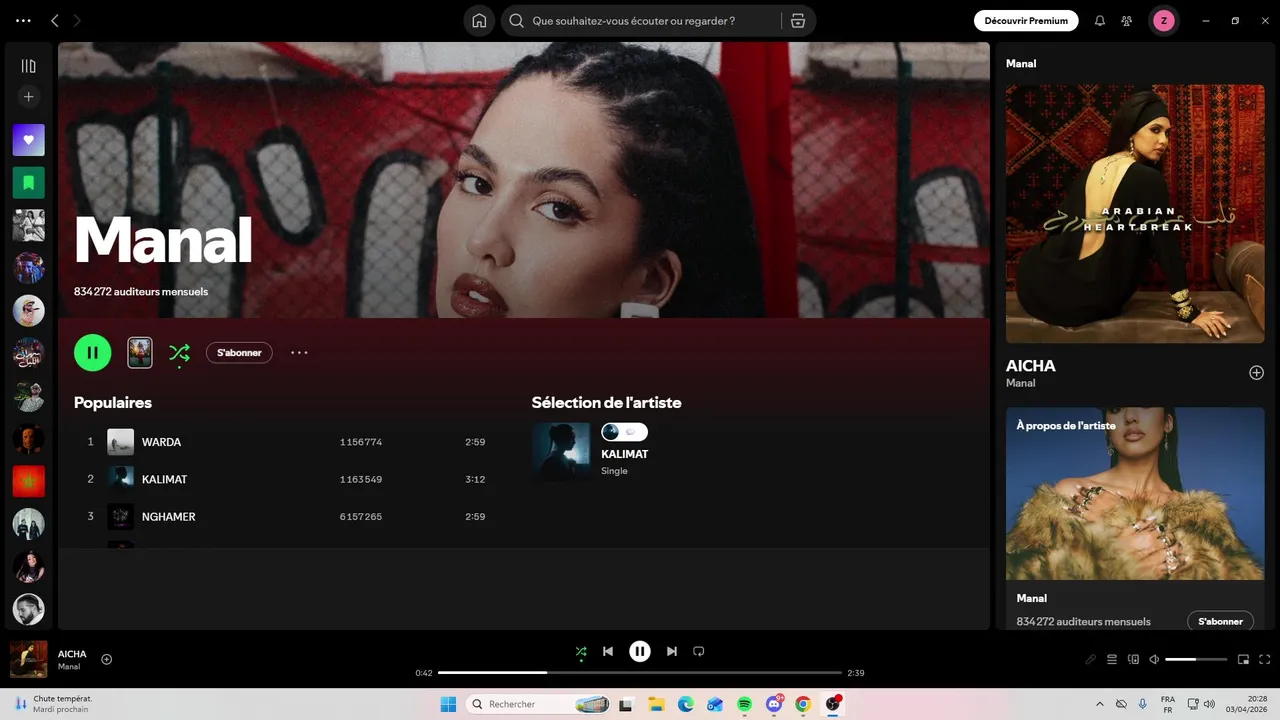Open KALIMAT single in Sélection de l'artiste
This screenshot has width=1280, height=720.
point(624,454)
